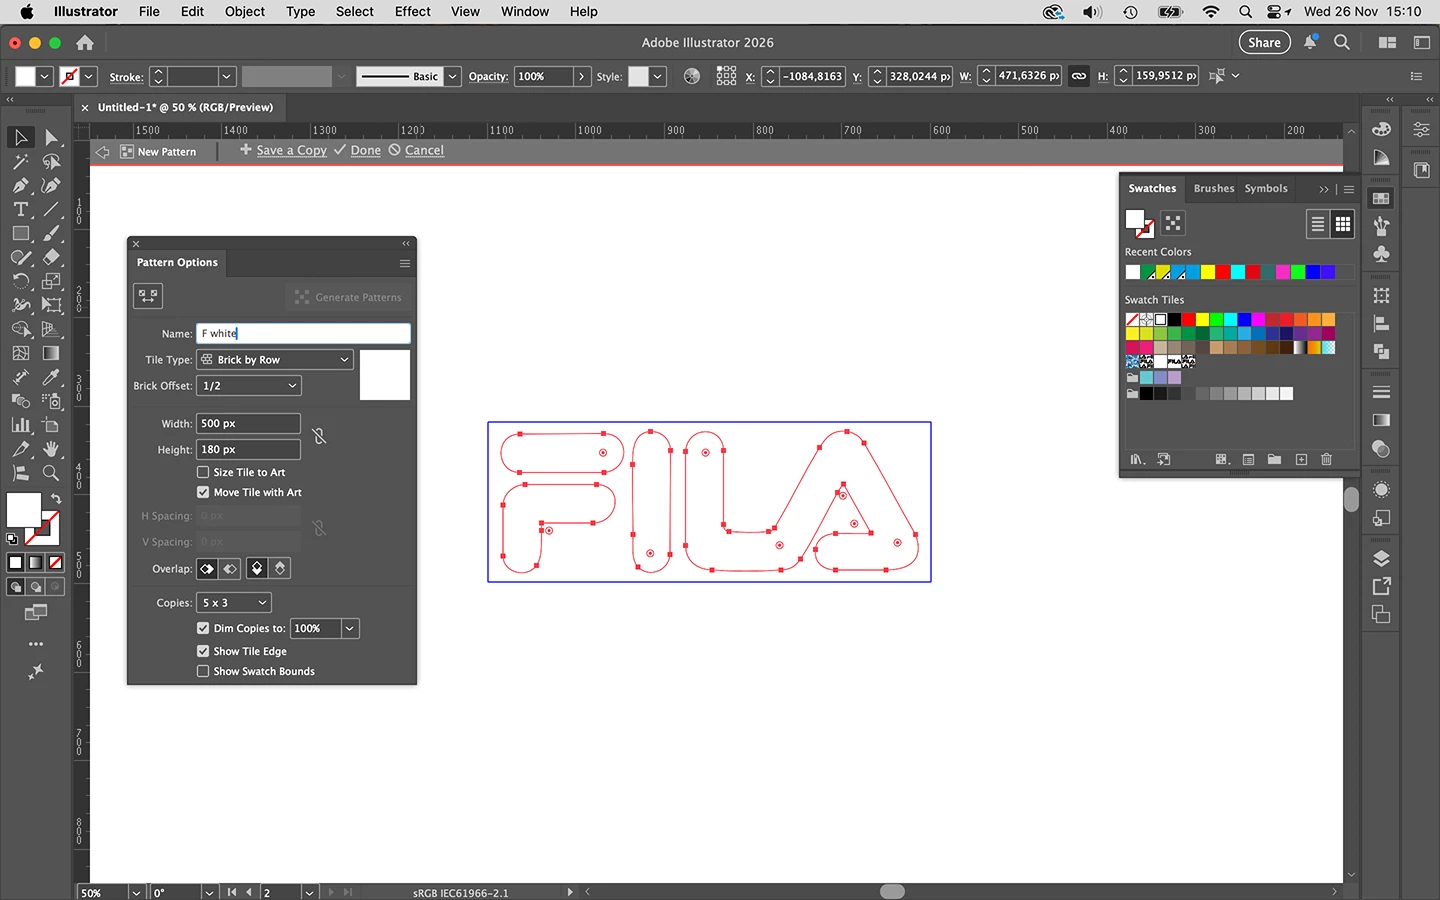The image size is (1440, 900).
Task: Switch to the Brushes tab
Action: click(x=1214, y=188)
